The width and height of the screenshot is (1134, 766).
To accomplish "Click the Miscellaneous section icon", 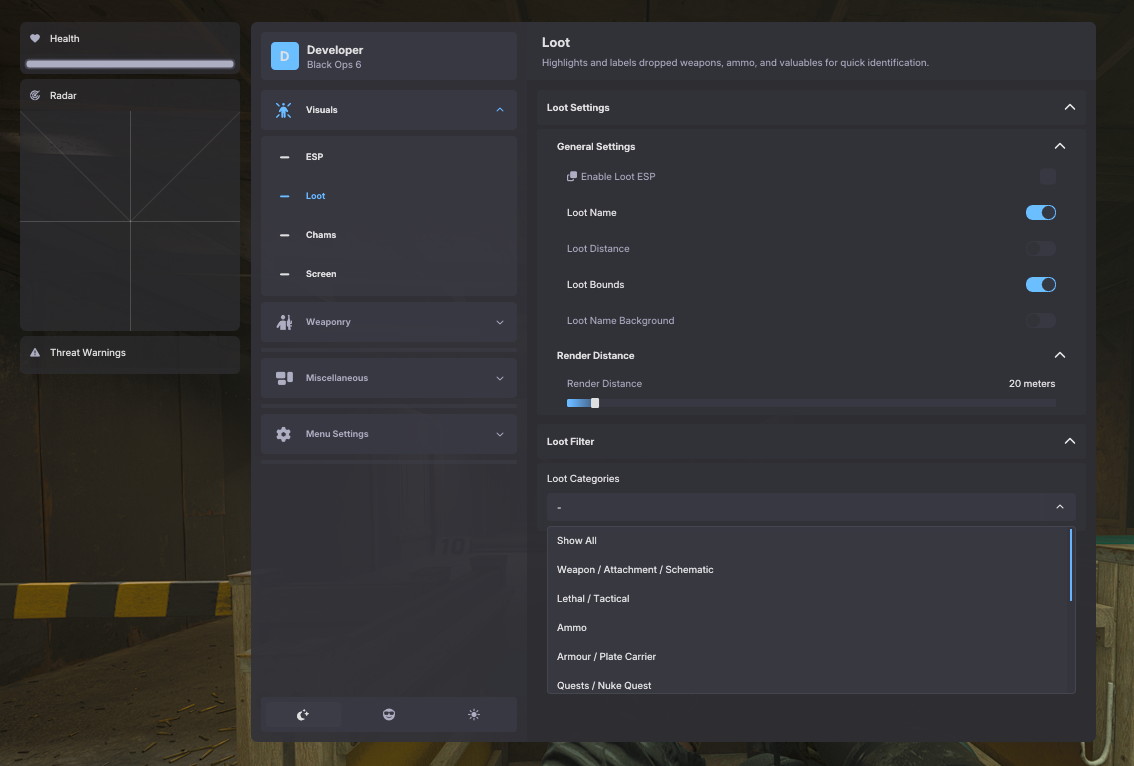I will point(284,378).
